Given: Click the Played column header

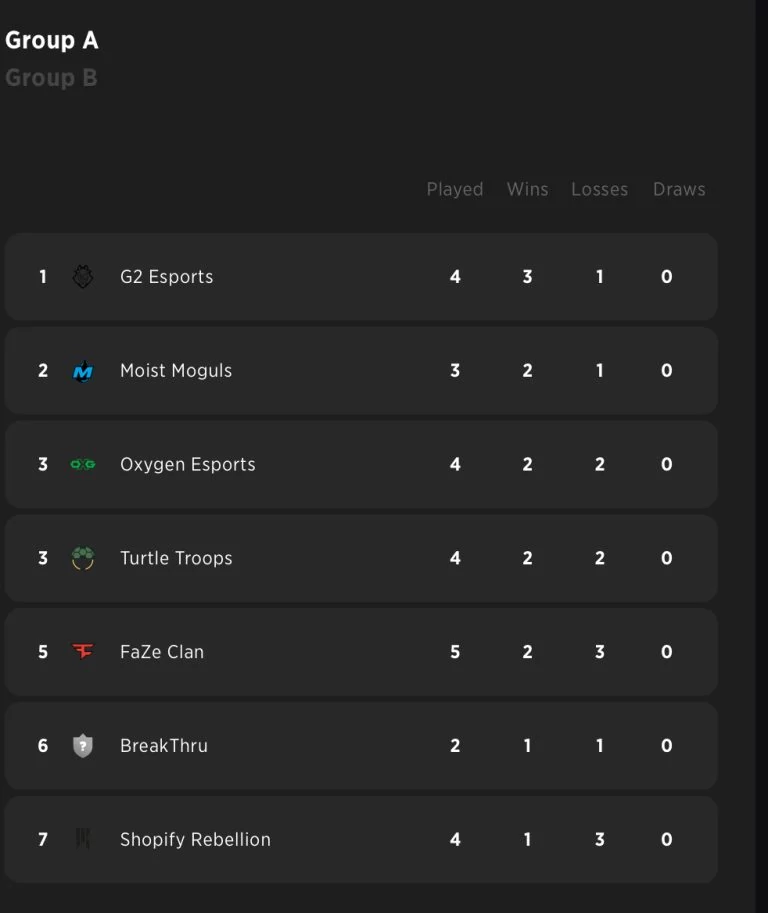Looking at the screenshot, I should (455, 189).
